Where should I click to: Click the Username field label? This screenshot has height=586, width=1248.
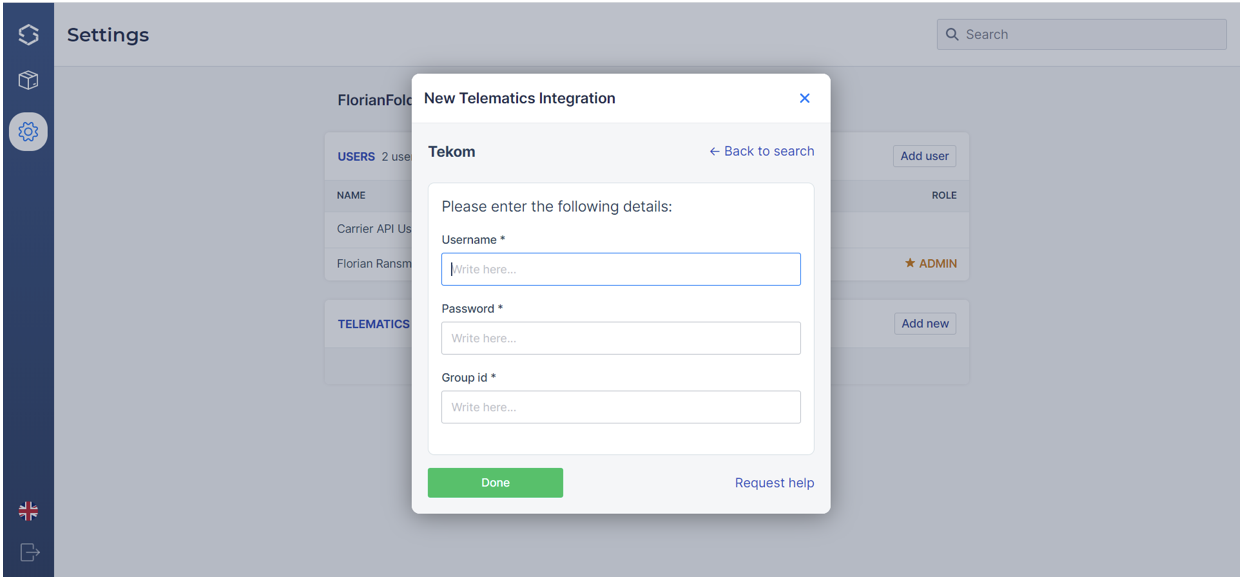point(473,240)
